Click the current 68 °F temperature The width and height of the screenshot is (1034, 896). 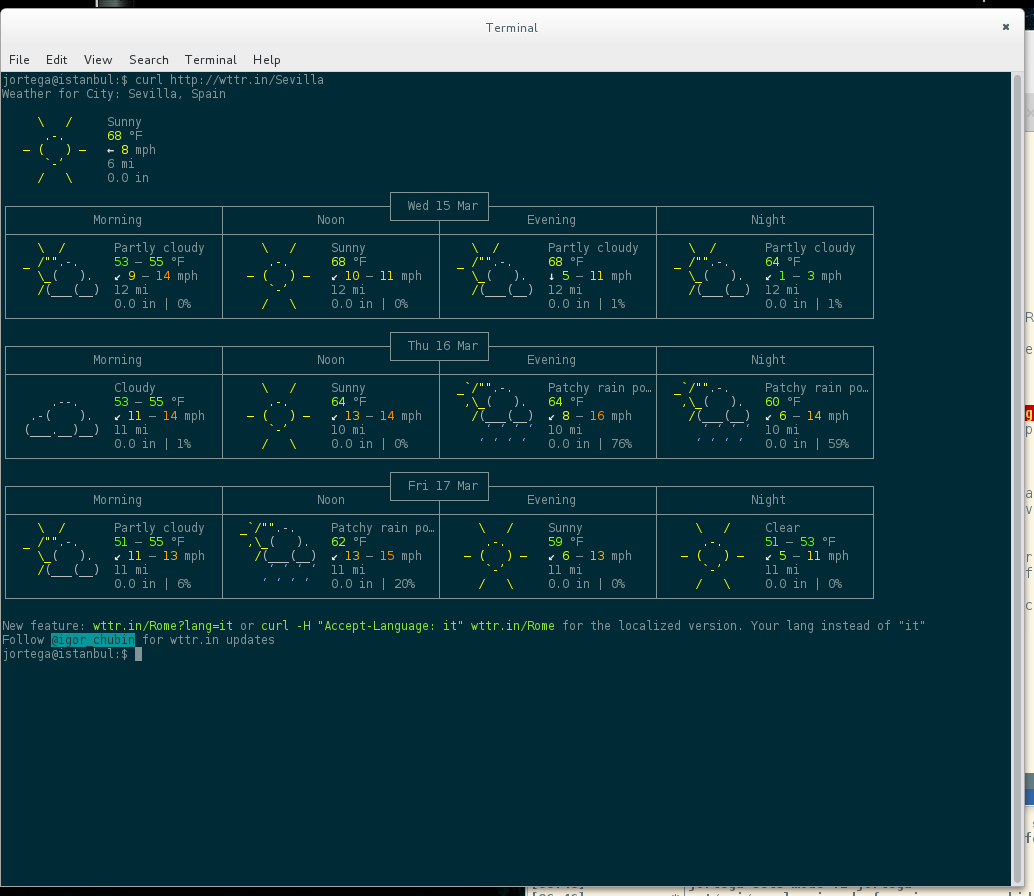125,136
